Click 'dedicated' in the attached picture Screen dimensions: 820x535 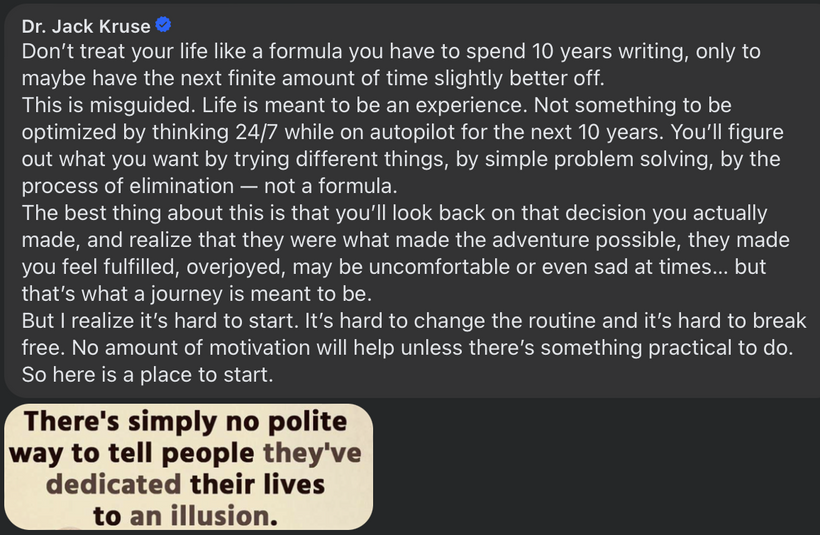(113, 484)
